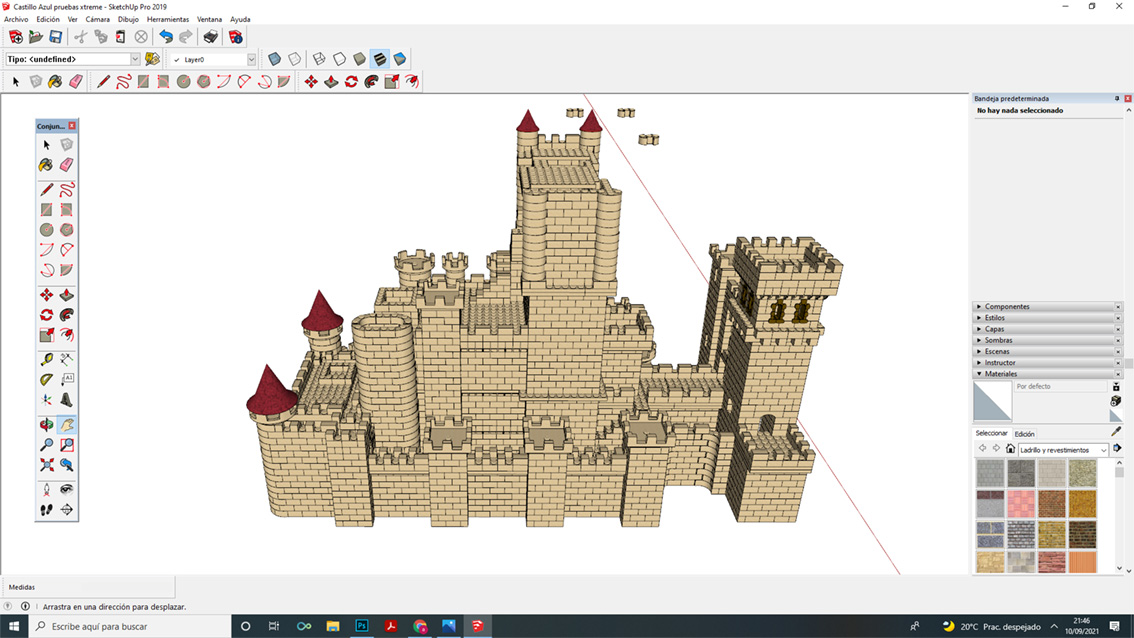
Task: Switch to Shaded face style
Action: pyautogui.click(x=359, y=59)
